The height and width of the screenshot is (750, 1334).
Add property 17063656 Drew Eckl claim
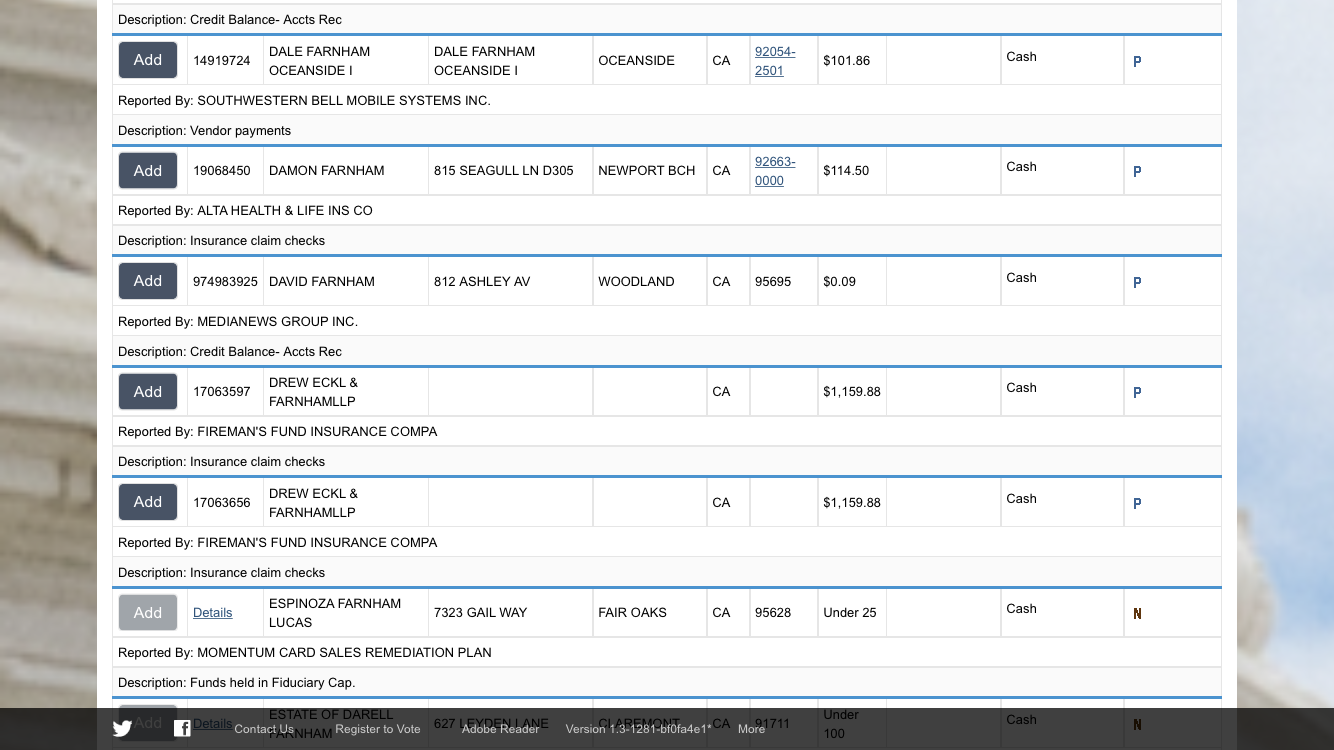(148, 502)
